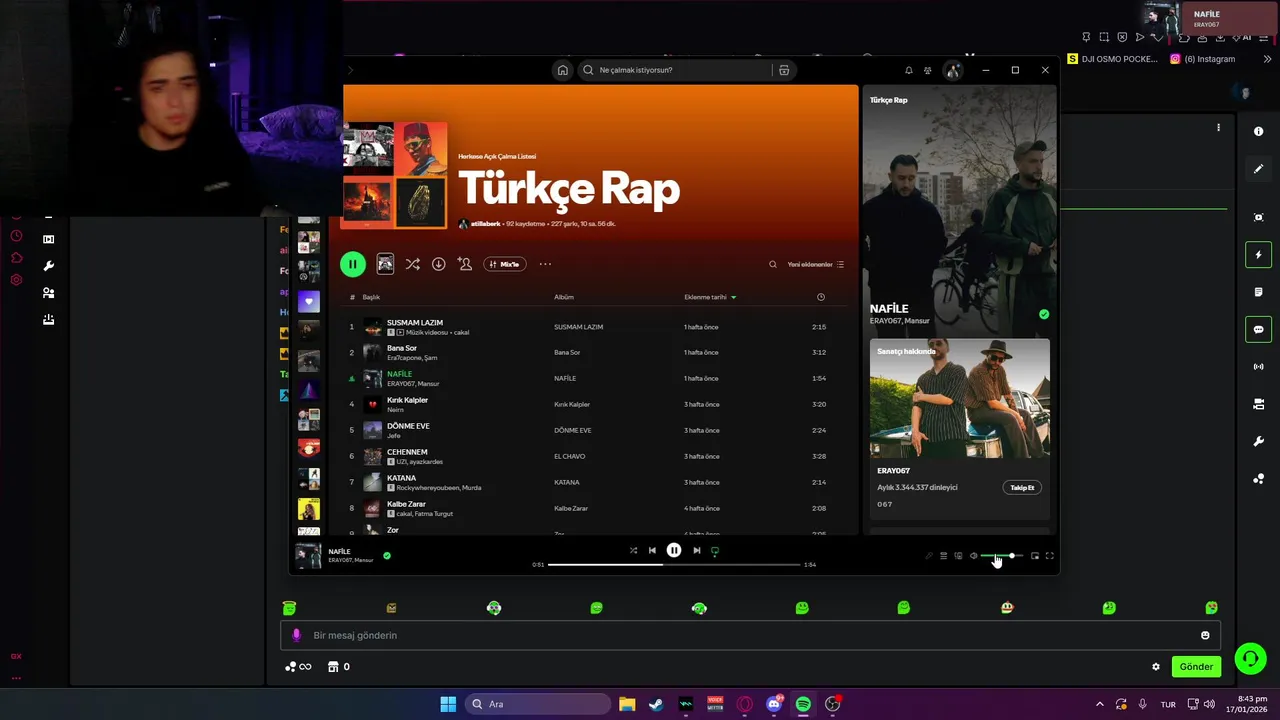Open the Browse icon in the search bar
The width and height of the screenshot is (1280, 720).
(784, 70)
